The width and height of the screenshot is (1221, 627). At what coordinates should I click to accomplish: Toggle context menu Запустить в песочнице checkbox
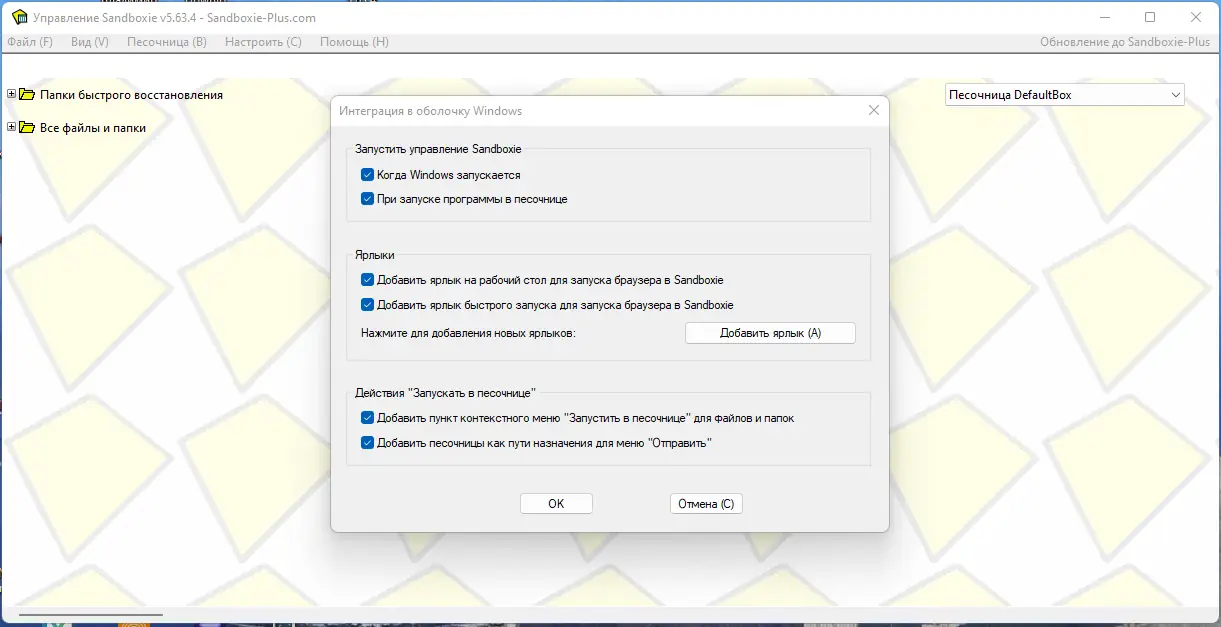coord(367,418)
